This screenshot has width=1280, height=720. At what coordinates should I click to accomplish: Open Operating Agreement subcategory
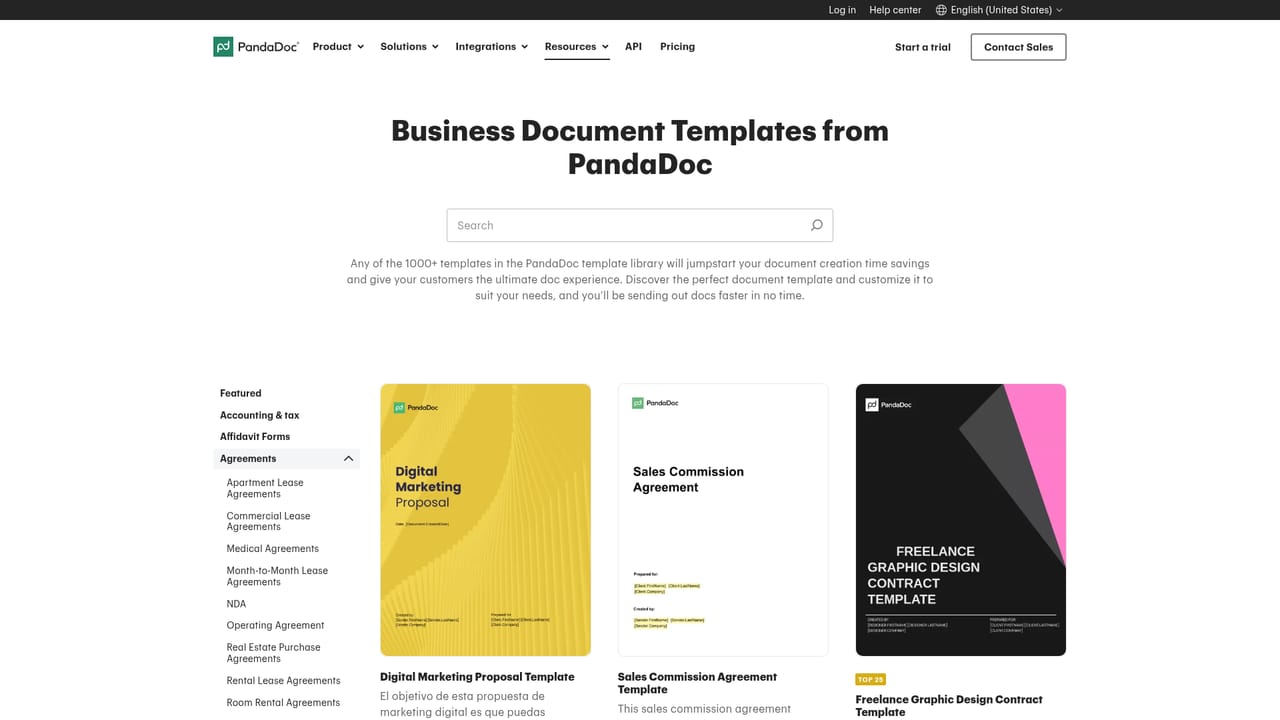pyautogui.click(x=275, y=626)
